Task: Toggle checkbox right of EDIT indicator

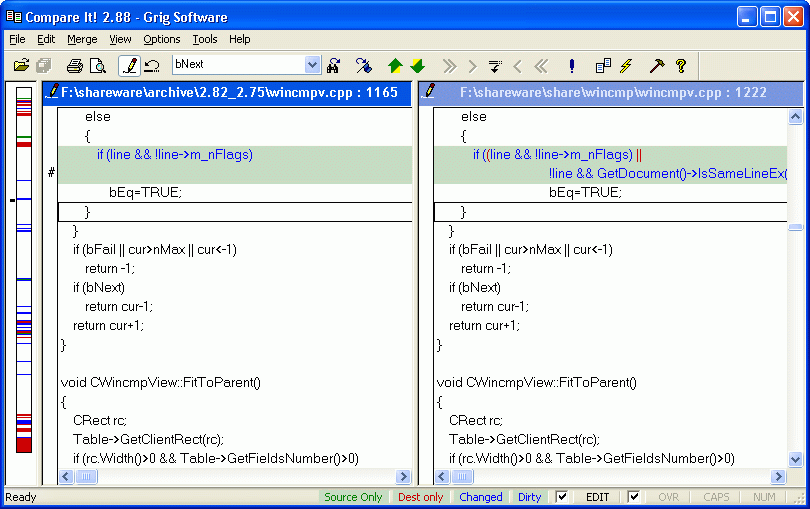Action: pos(633,497)
